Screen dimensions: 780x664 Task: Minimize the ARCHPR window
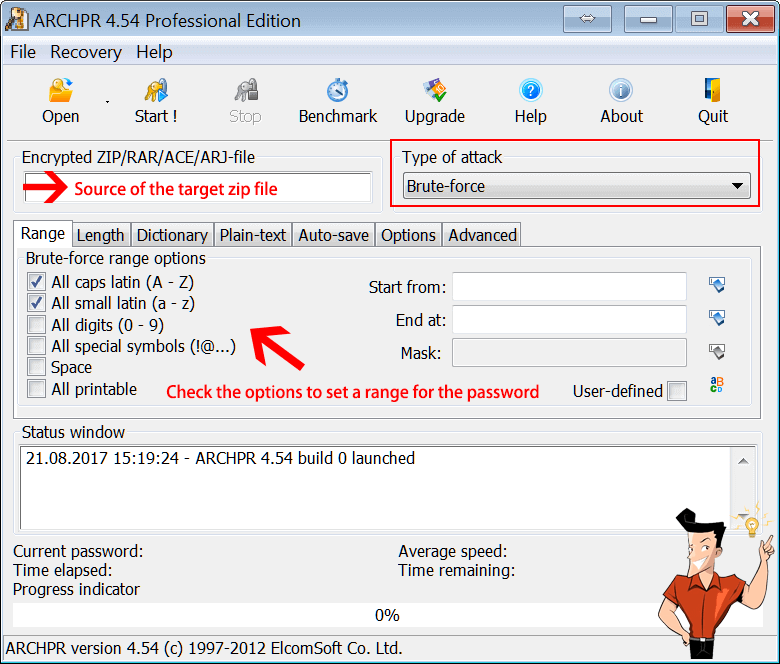648,19
